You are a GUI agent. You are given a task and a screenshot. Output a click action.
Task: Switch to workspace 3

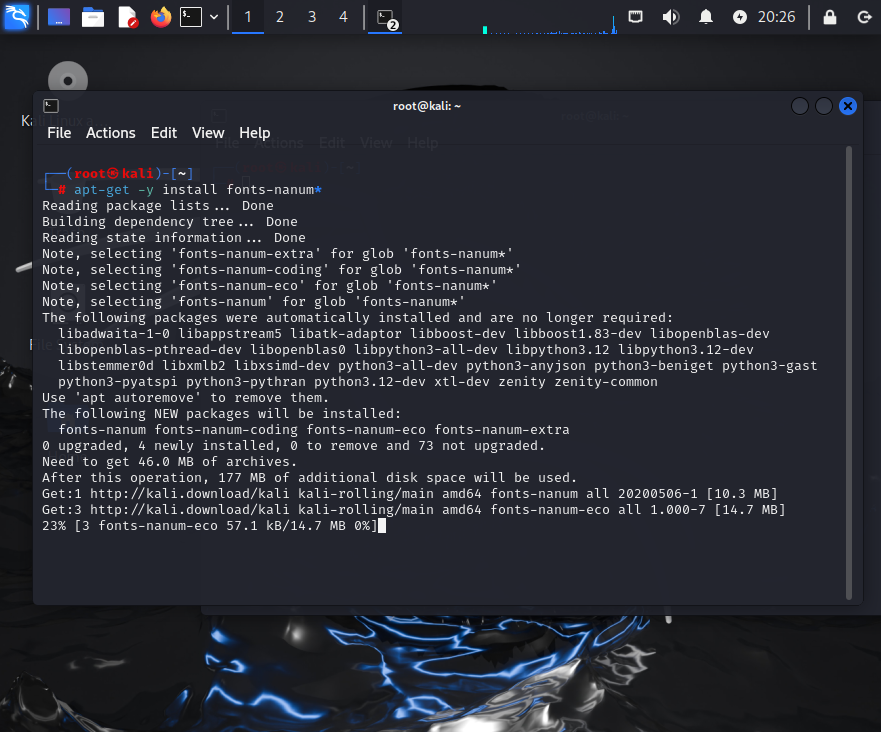(x=312, y=17)
